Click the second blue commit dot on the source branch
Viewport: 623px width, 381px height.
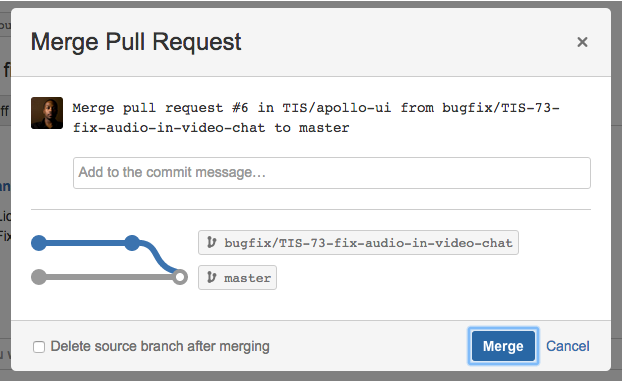point(132,243)
